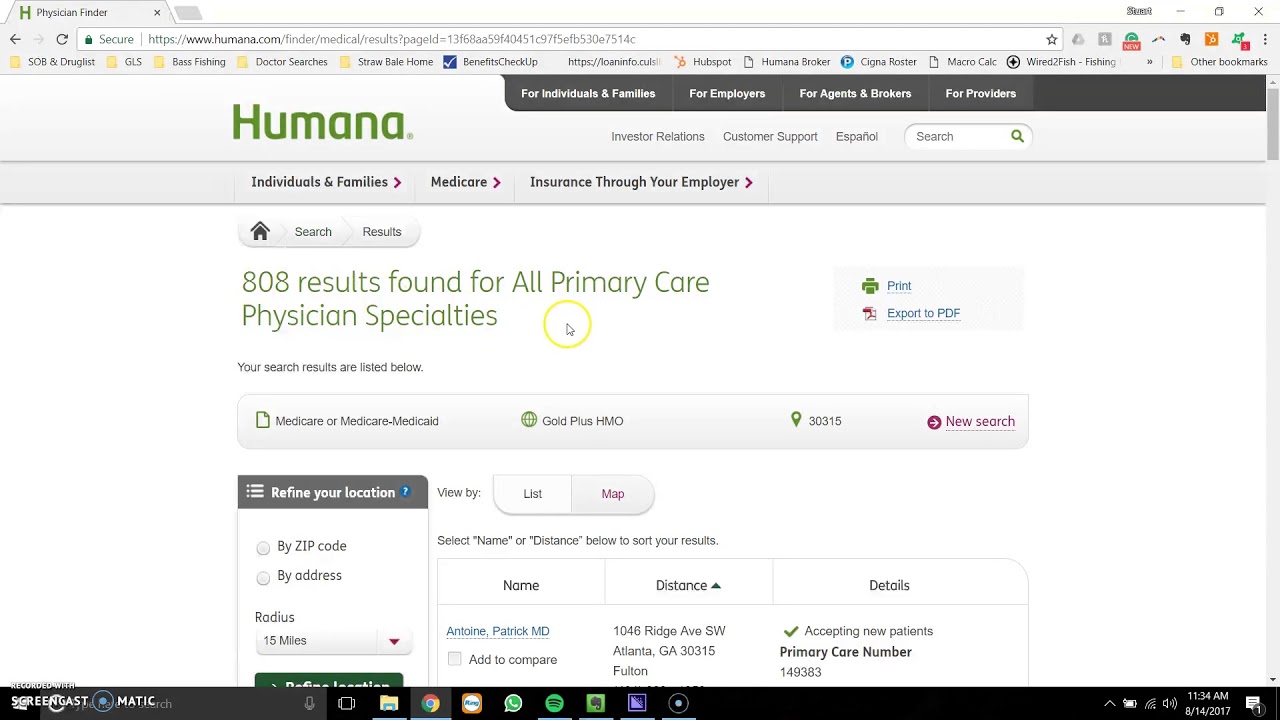Image resolution: width=1280 pixels, height=720 pixels.
Task: Click the HubSpot extension icon
Action: click(x=1211, y=39)
